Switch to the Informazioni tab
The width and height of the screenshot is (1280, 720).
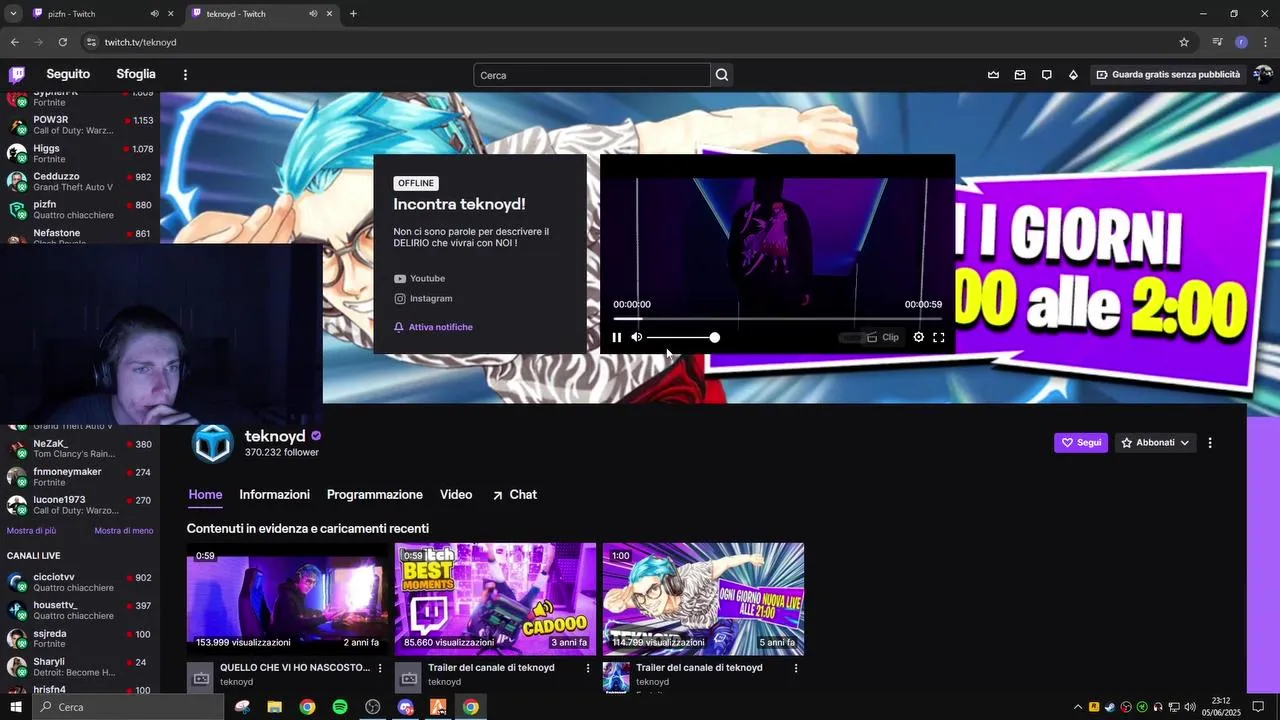coord(274,495)
